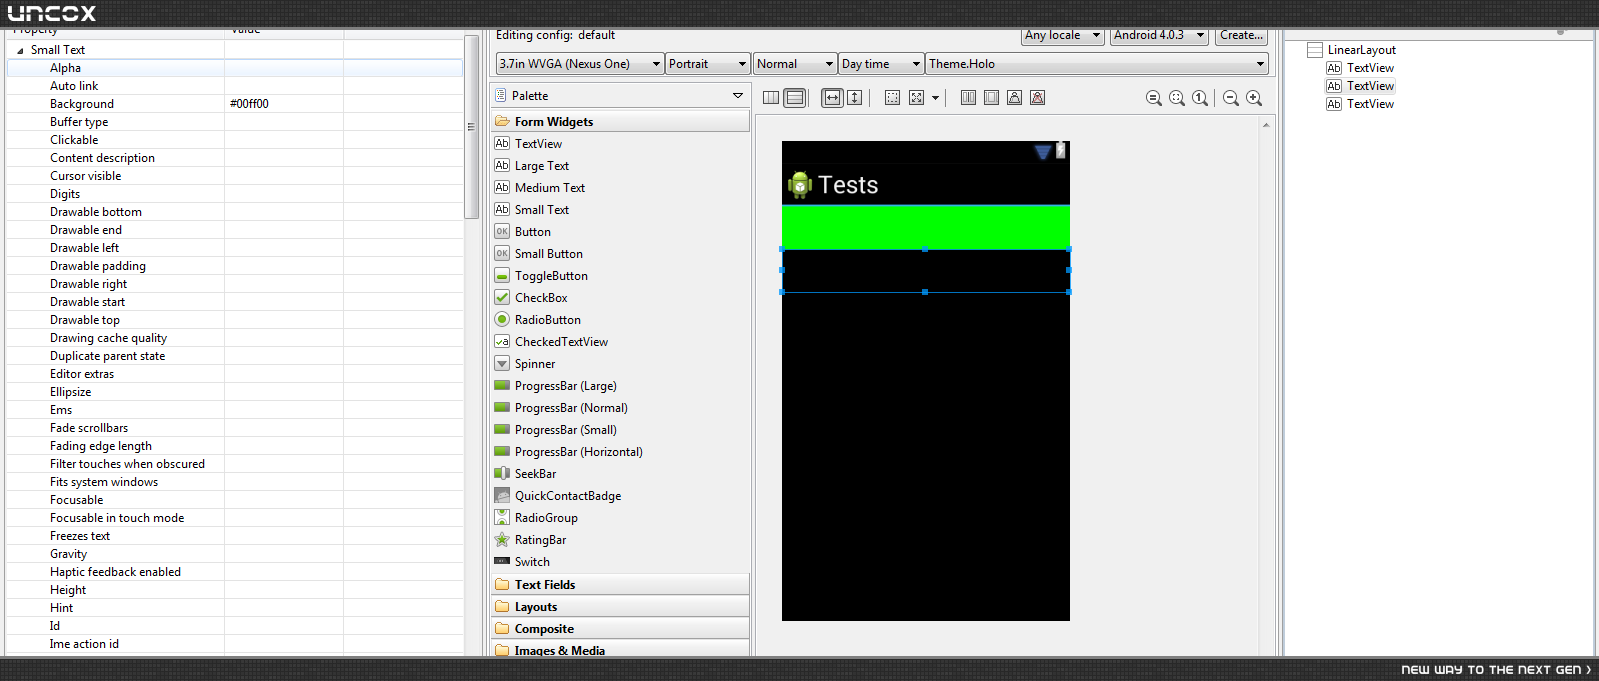
Task: Click the clear weights icon with red X
Action: [1037, 98]
